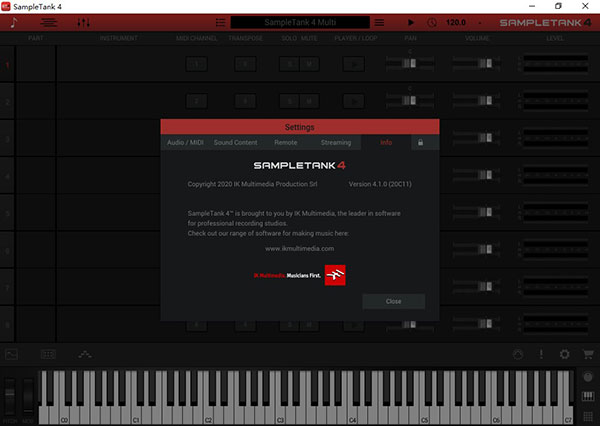This screenshot has height=426, width=600.
Task: Maximize the SampleTank 4 window
Action: (558, 6)
